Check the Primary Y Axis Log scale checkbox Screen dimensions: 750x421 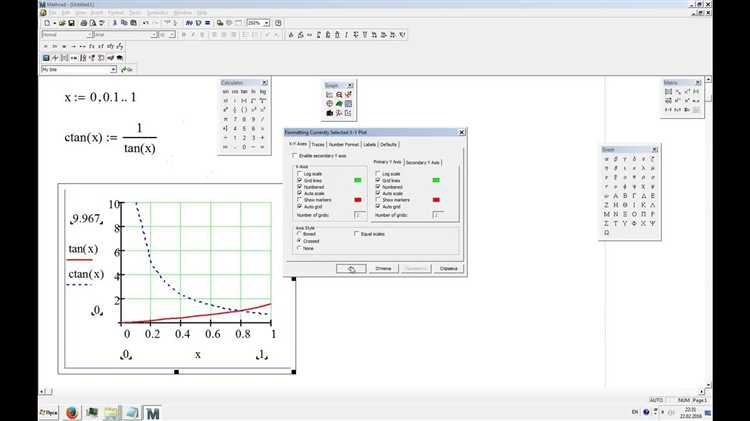(x=378, y=174)
